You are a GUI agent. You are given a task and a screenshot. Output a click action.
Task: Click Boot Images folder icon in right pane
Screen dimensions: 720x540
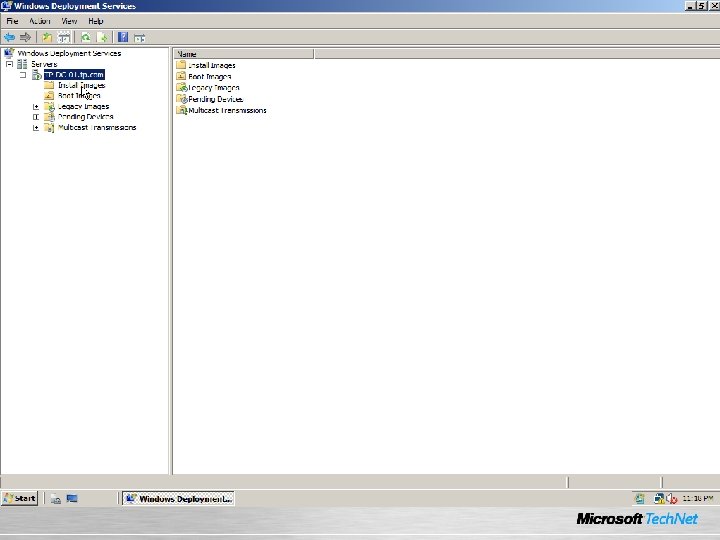181,76
